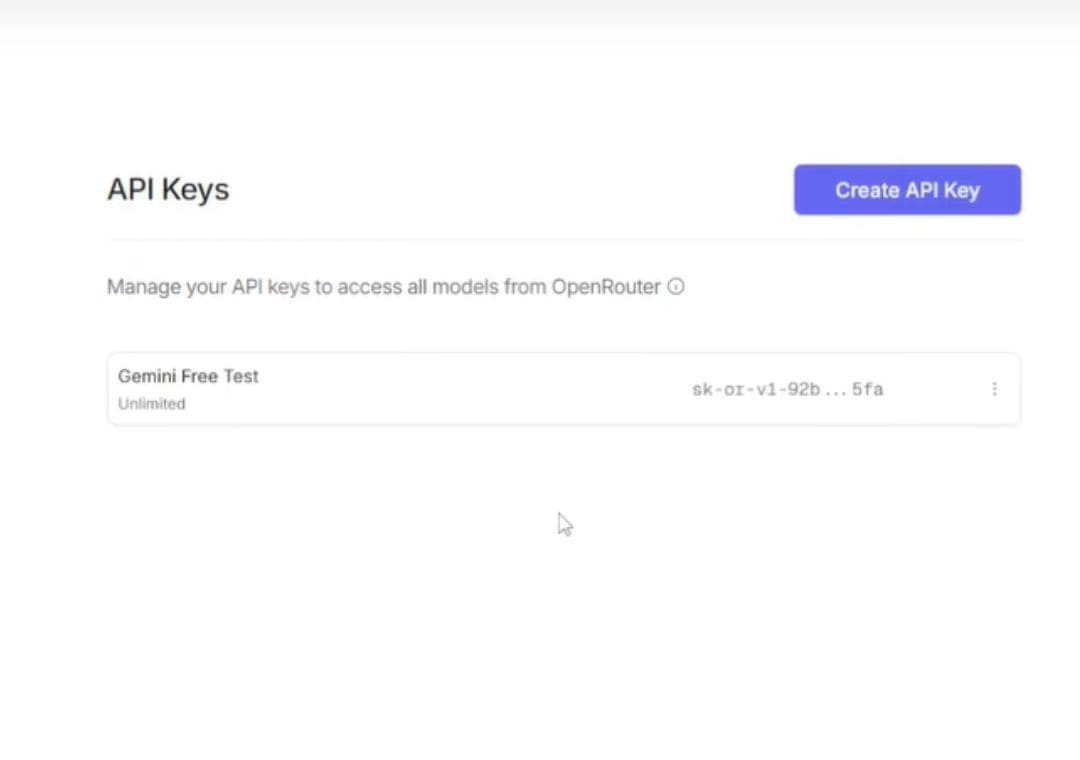This screenshot has width=1080, height=760.
Task: Click the 5fa suffix of the key
Action: coord(868,389)
